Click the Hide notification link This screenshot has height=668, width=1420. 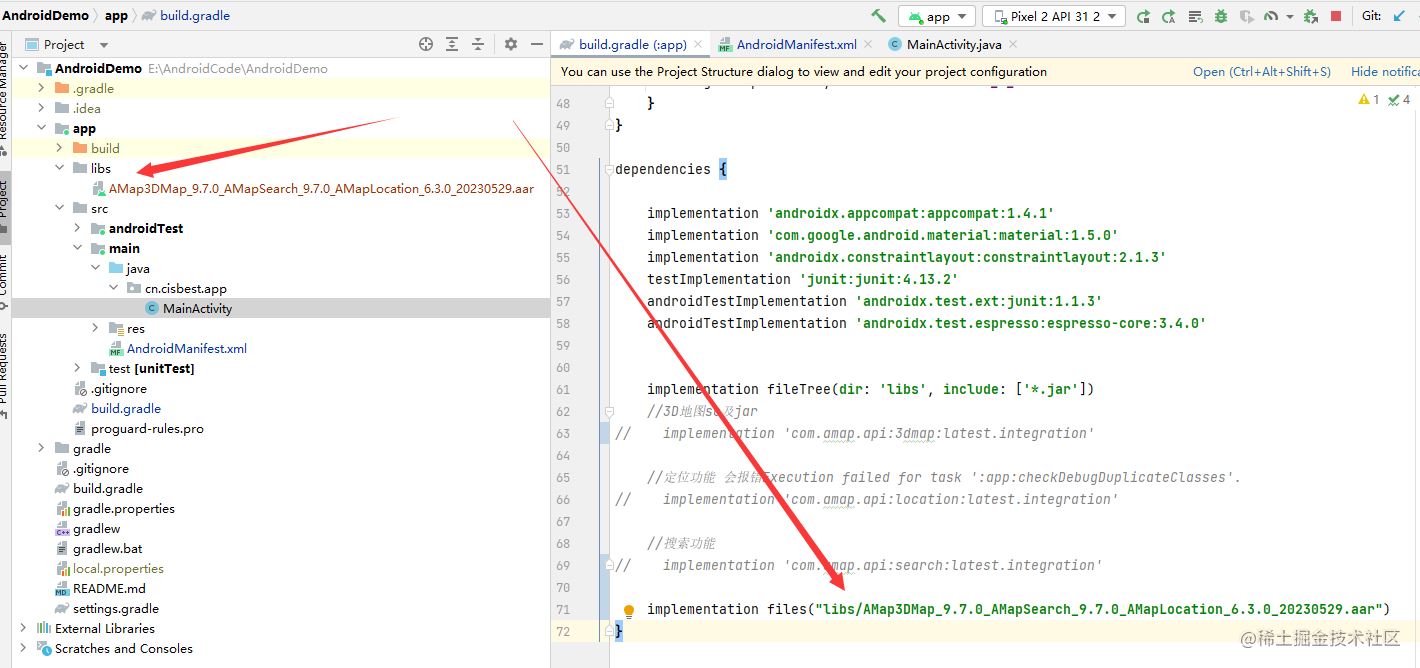click(x=1385, y=71)
